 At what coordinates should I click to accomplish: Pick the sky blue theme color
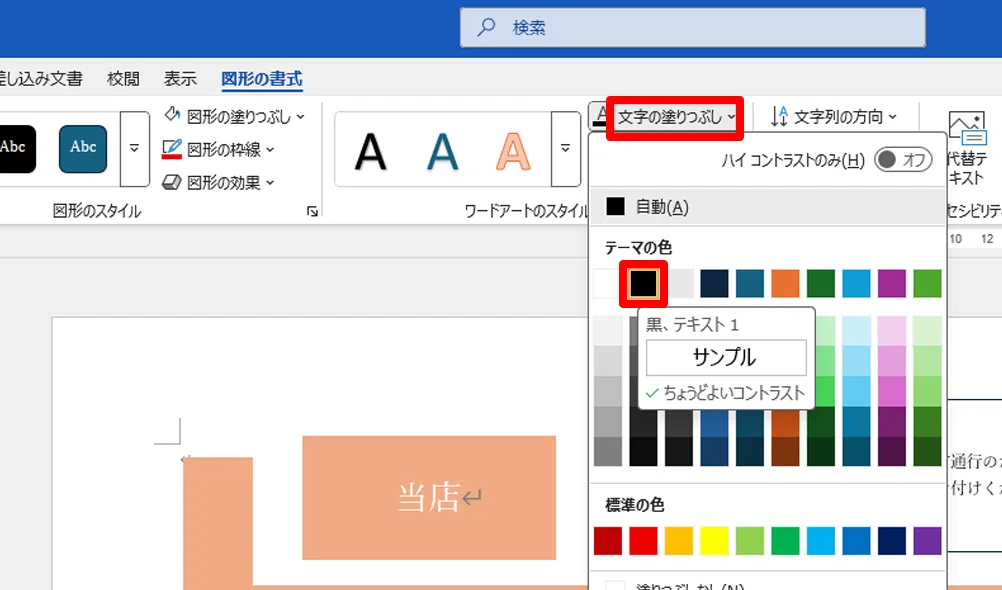coord(856,284)
